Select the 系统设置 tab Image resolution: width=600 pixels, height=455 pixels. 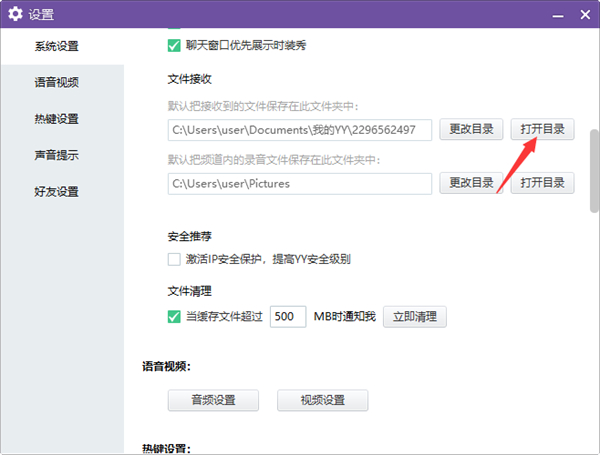click(x=57, y=46)
